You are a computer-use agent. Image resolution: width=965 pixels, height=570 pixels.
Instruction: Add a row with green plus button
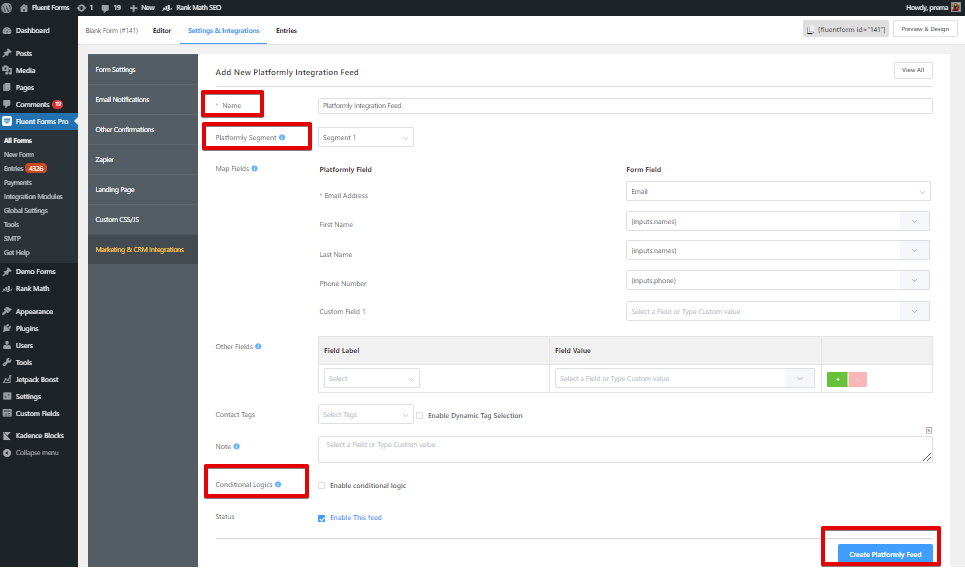coord(837,379)
